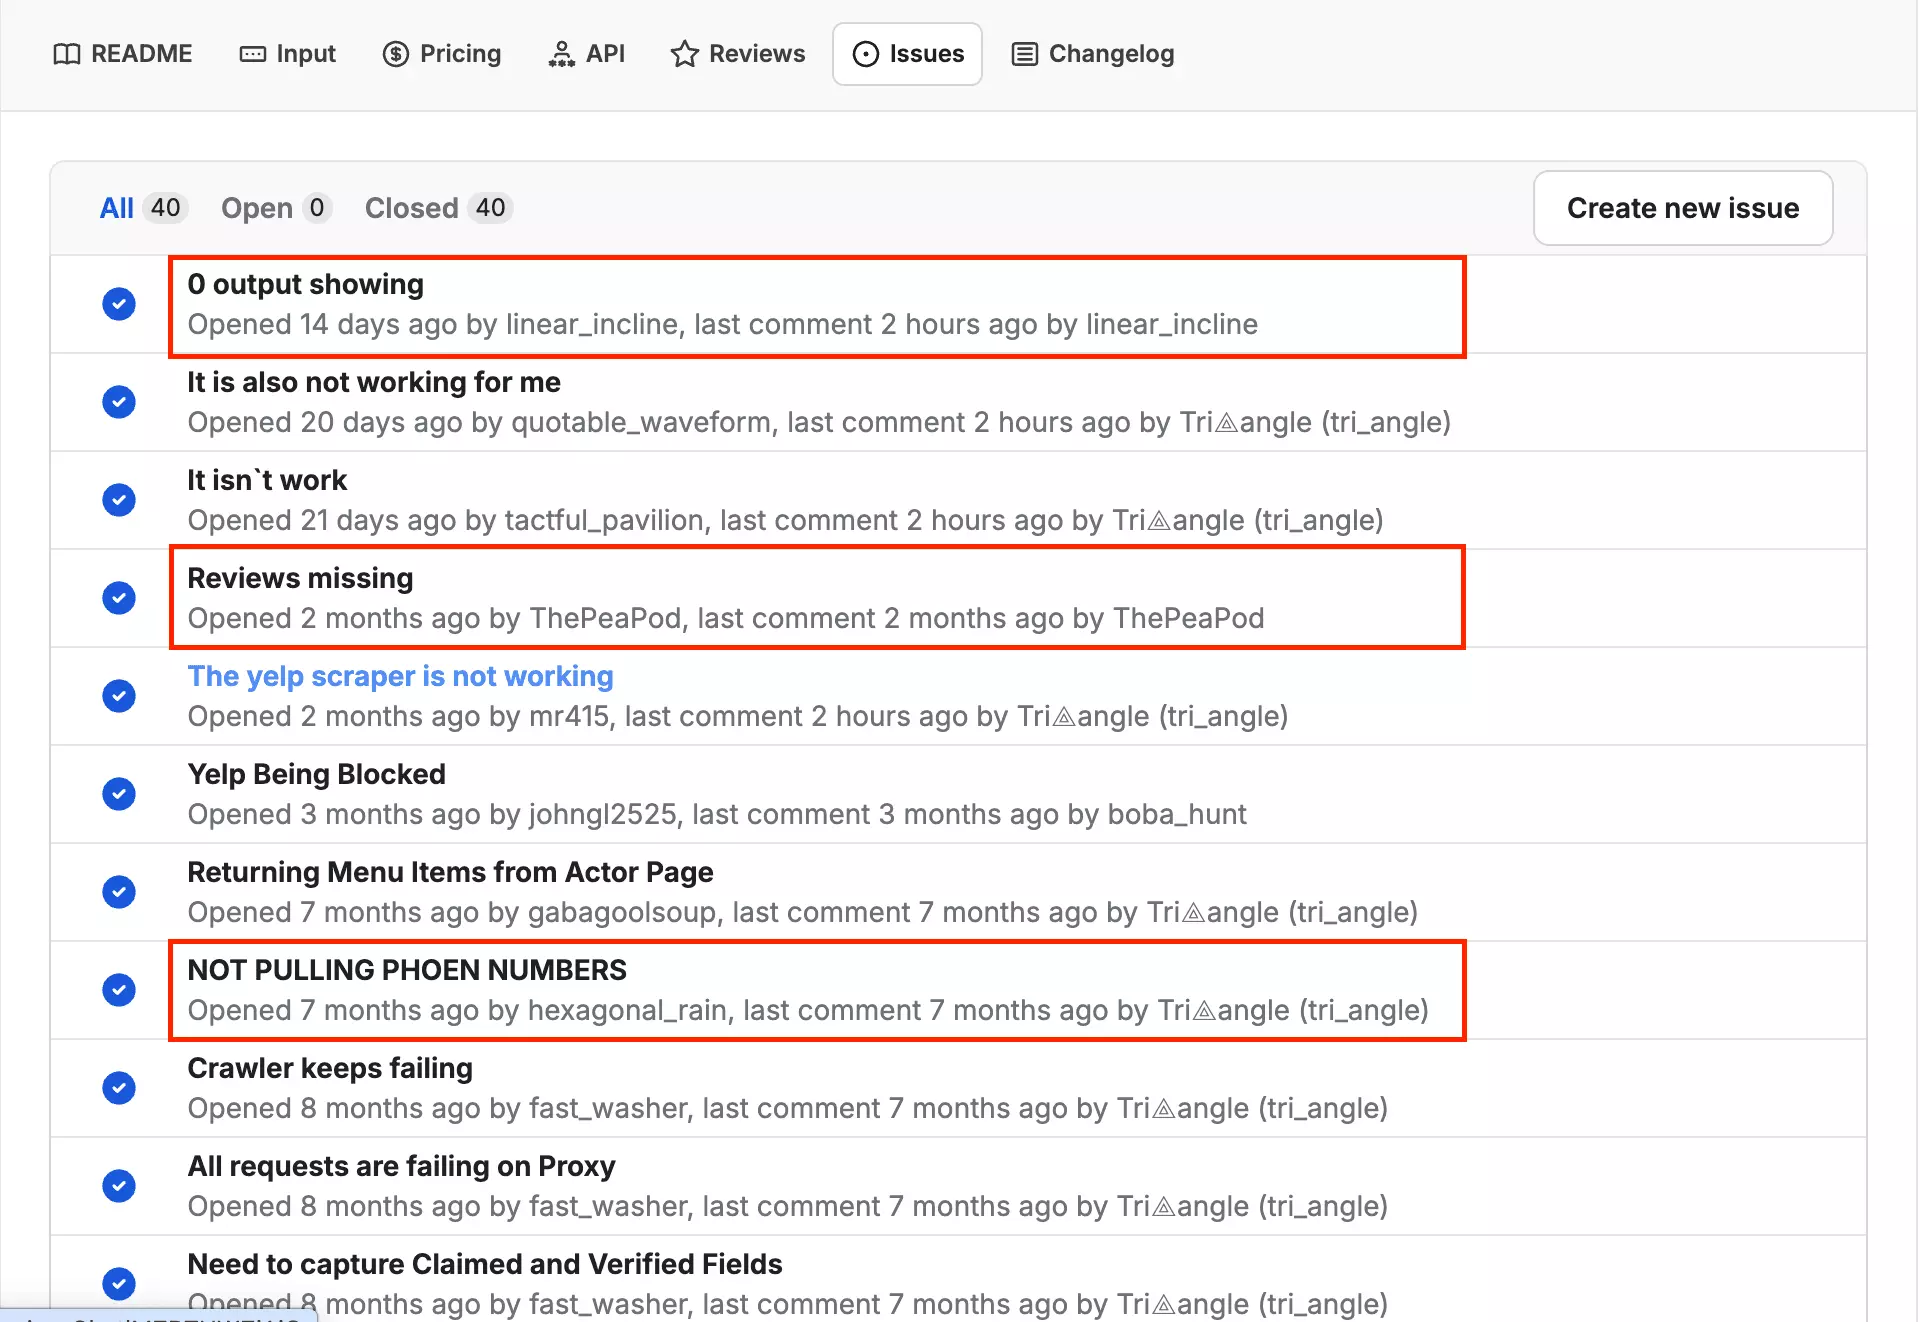Click 'Opened 2 months ago by mr415' text
This screenshot has height=1322, width=1920.
tap(398, 716)
